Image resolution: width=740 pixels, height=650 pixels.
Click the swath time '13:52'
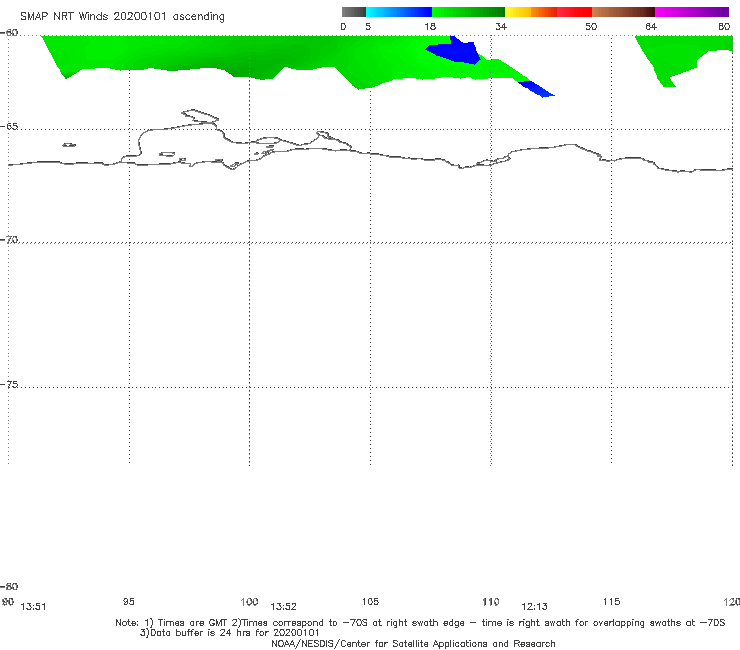[283, 607]
